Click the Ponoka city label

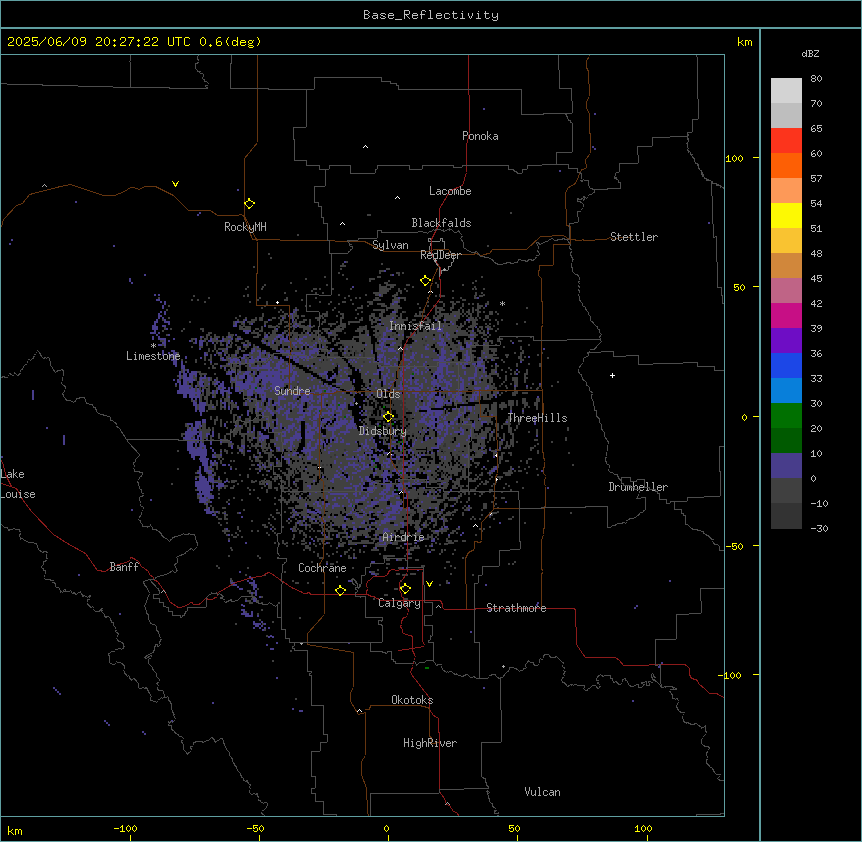pyautogui.click(x=480, y=136)
